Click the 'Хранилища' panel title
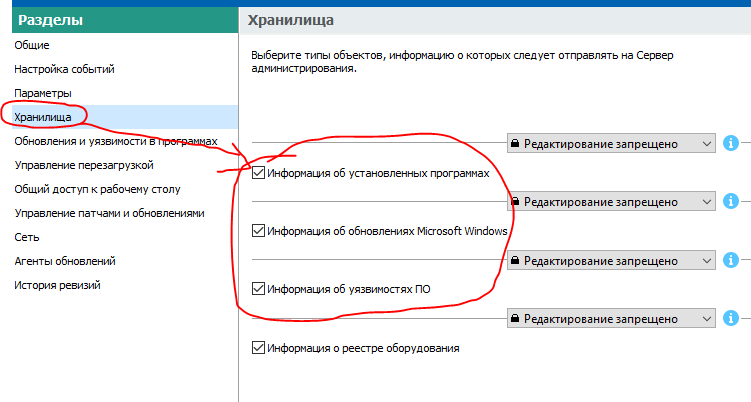Screen dimensions: 751x402 pyautogui.click(x=290, y=20)
